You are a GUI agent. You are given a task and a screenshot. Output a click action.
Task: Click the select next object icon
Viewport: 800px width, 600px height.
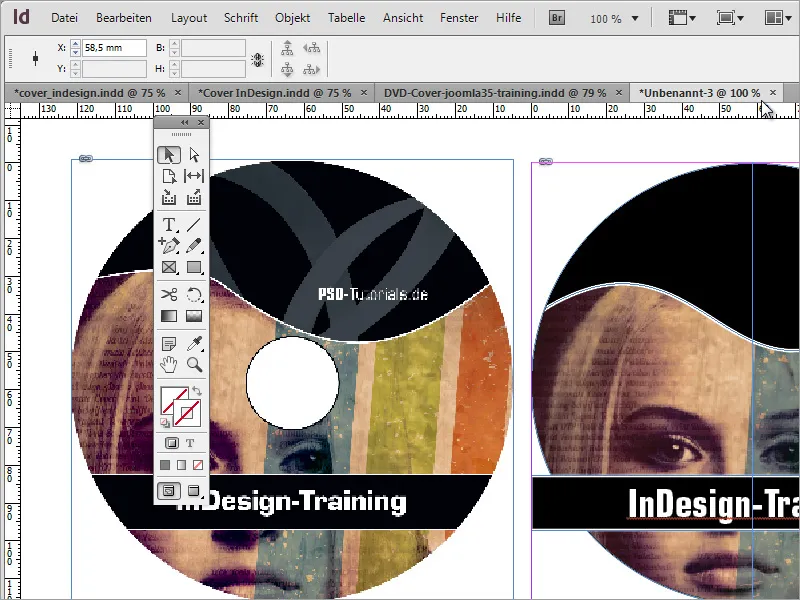click(x=311, y=69)
